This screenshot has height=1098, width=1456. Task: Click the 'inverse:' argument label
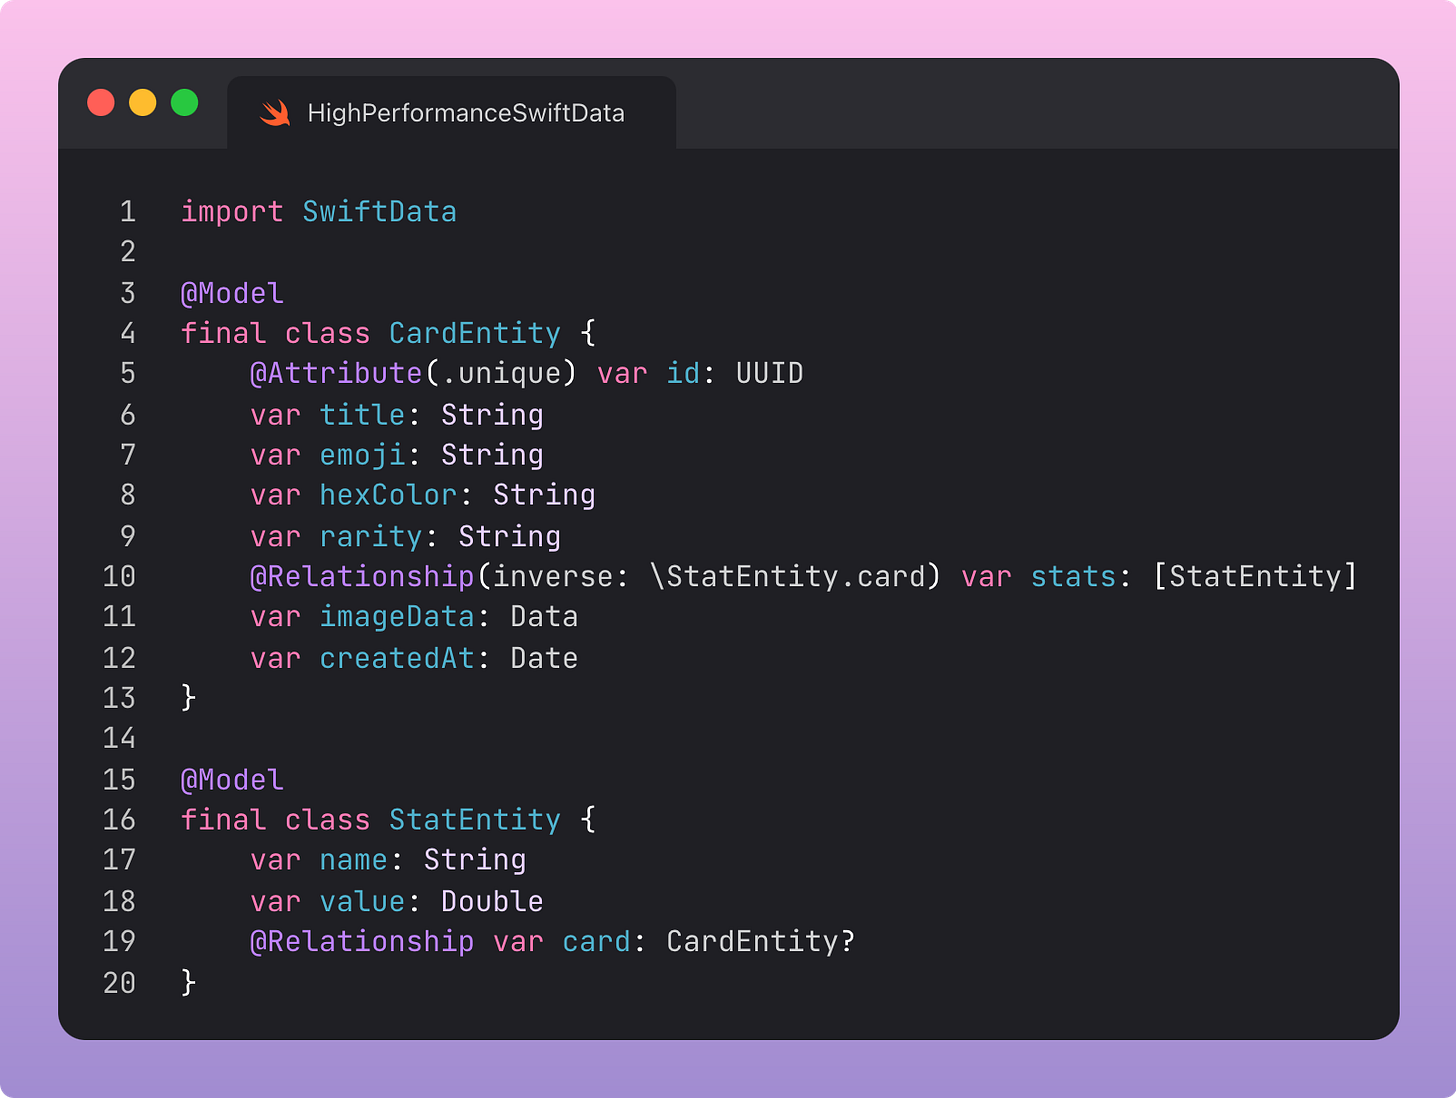[561, 577]
